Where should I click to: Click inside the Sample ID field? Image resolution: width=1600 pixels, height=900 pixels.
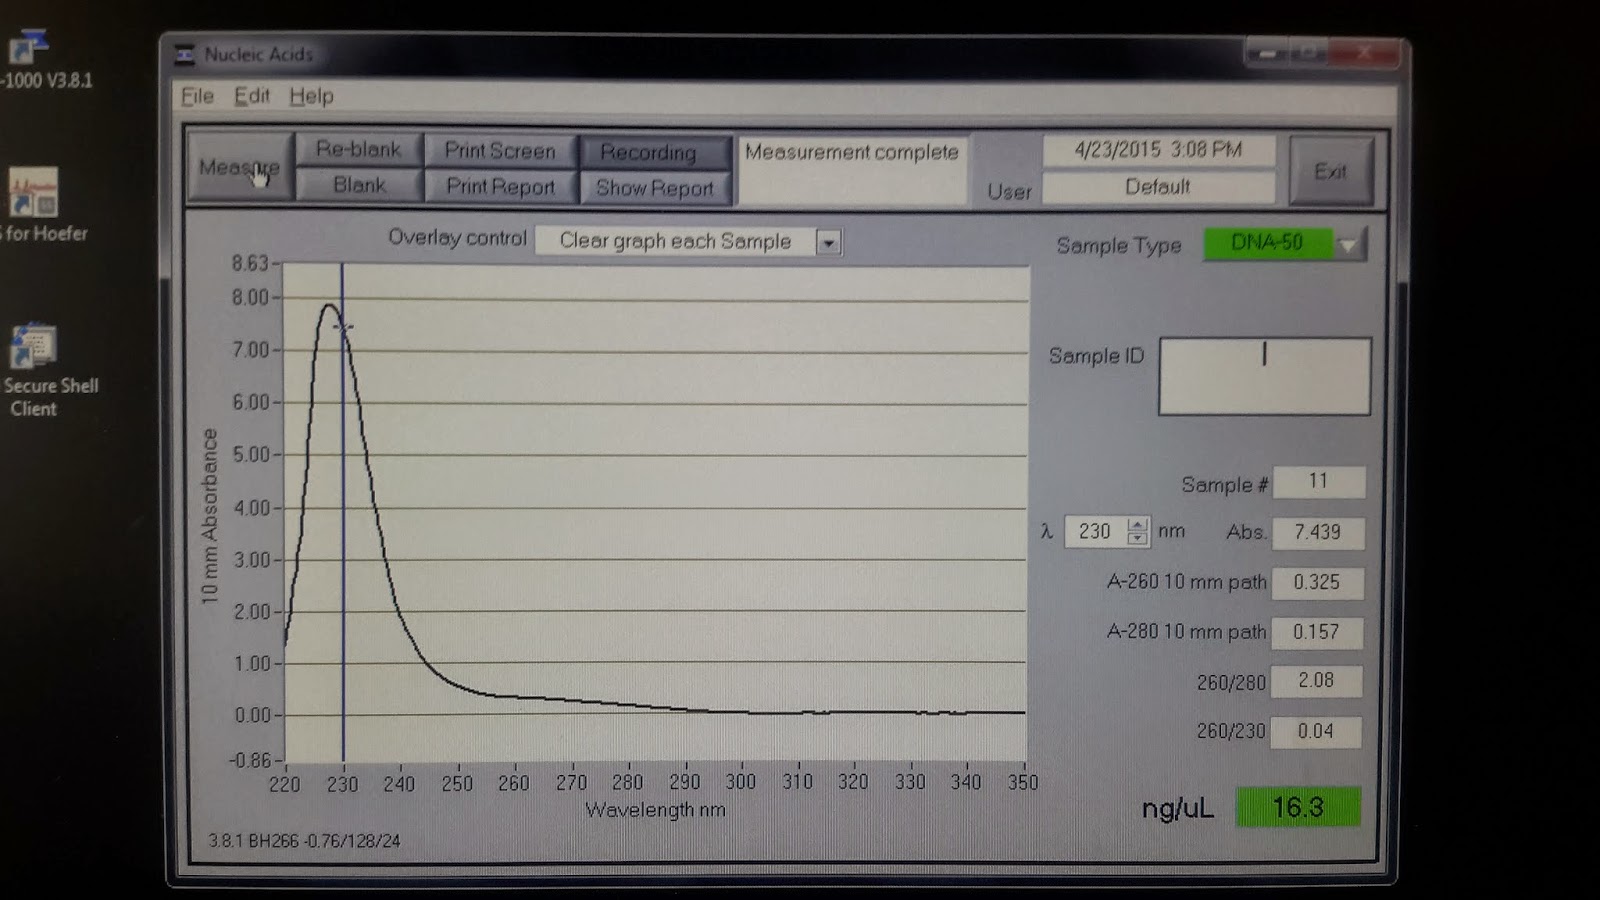coord(1263,375)
